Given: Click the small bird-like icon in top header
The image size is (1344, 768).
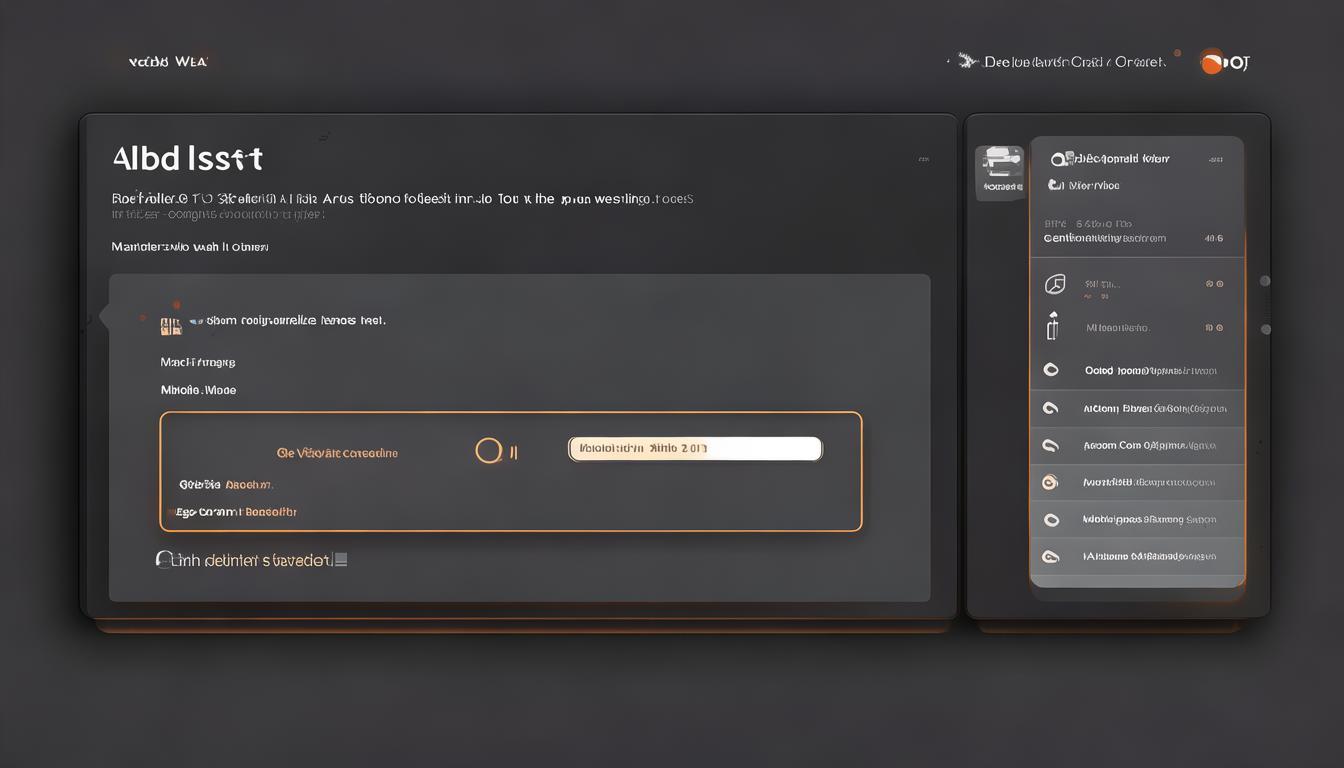Looking at the screenshot, I should point(966,61).
